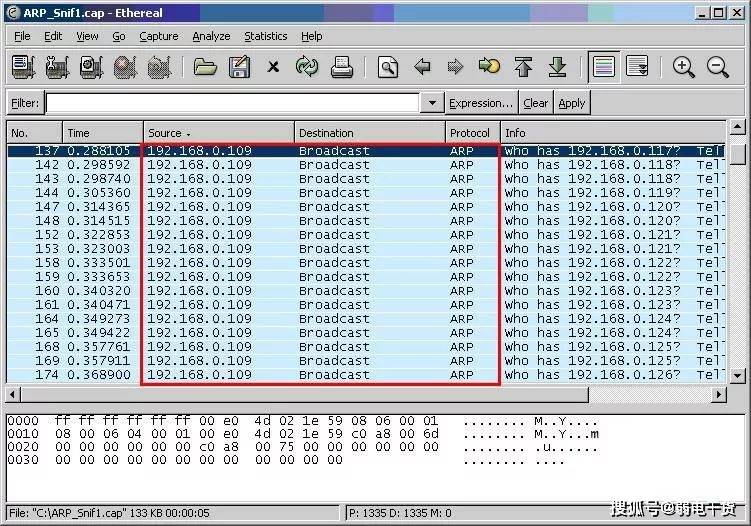
Task: Click the Expression... button
Action: tap(481, 103)
